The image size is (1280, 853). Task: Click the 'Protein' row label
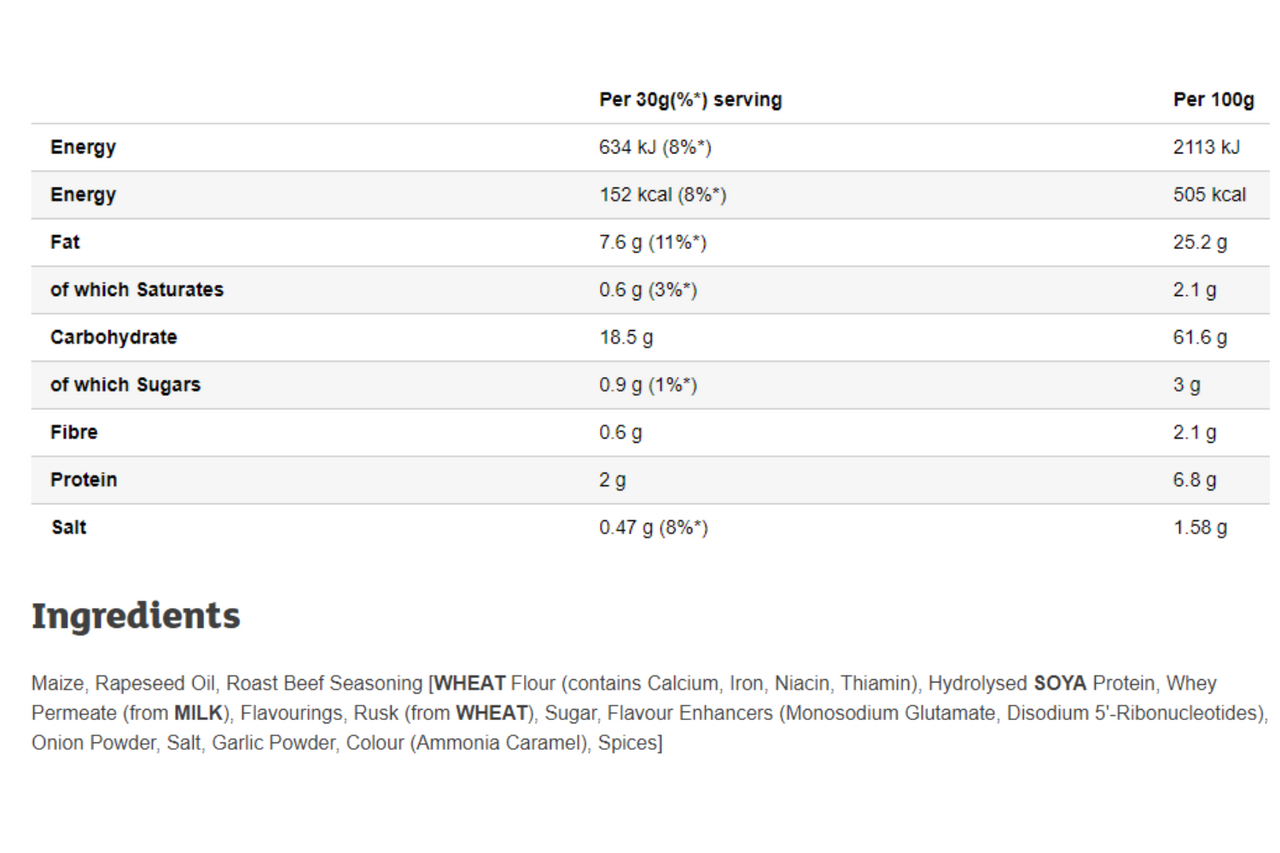coord(83,480)
